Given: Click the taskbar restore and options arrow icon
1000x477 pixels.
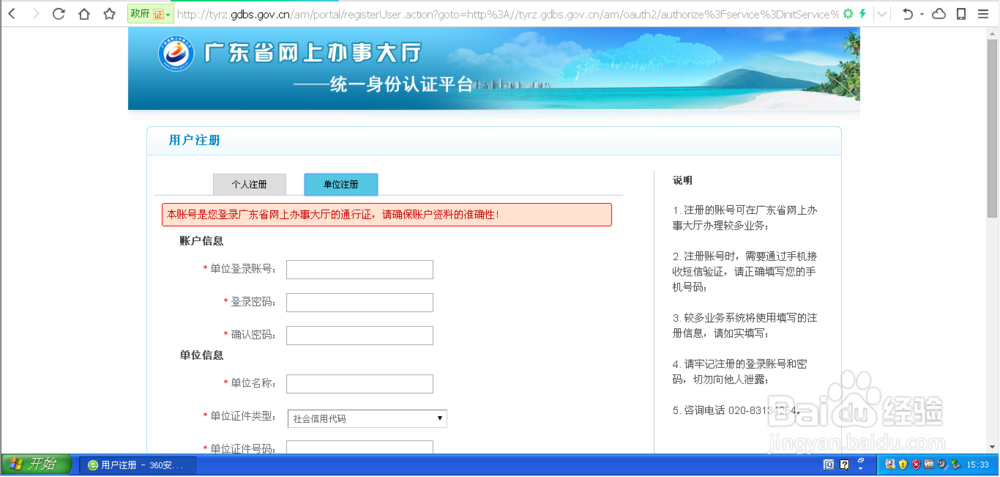Looking at the screenshot, I should click(x=861, y=464).
